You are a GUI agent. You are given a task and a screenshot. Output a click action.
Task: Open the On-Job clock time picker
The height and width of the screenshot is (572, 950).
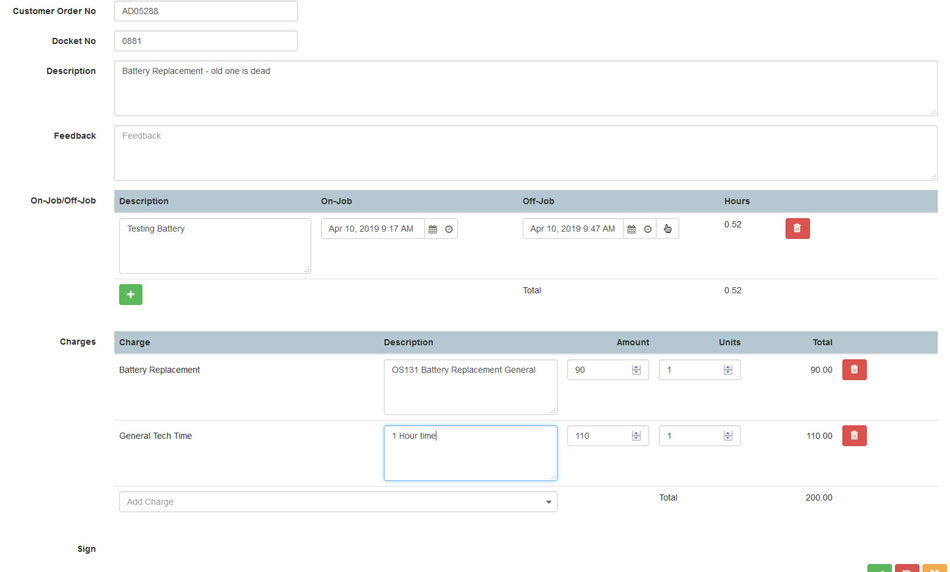pos(449,229)
